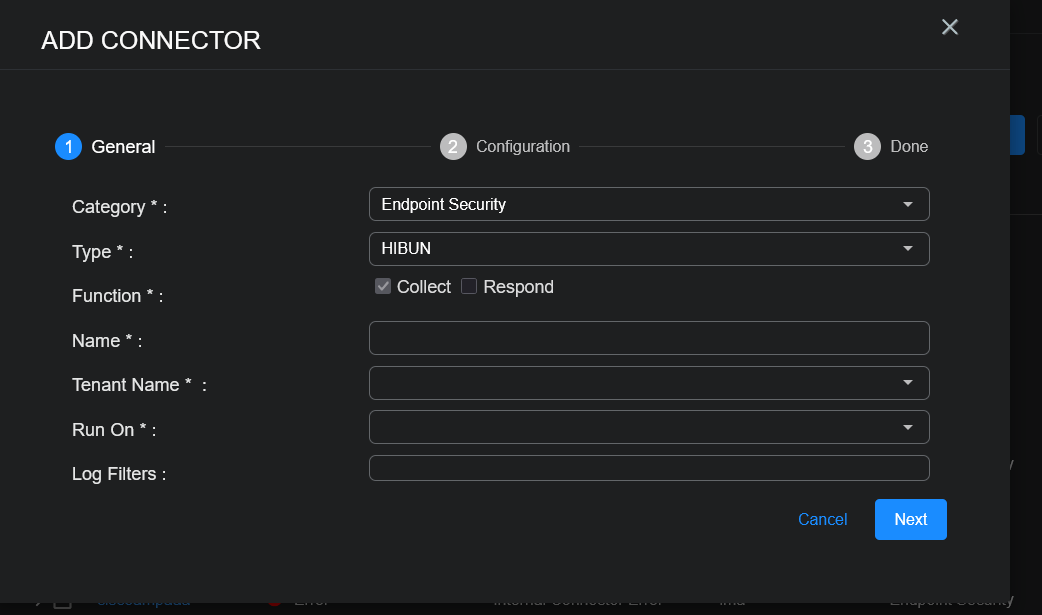Select the General step label

coord(123,147)
